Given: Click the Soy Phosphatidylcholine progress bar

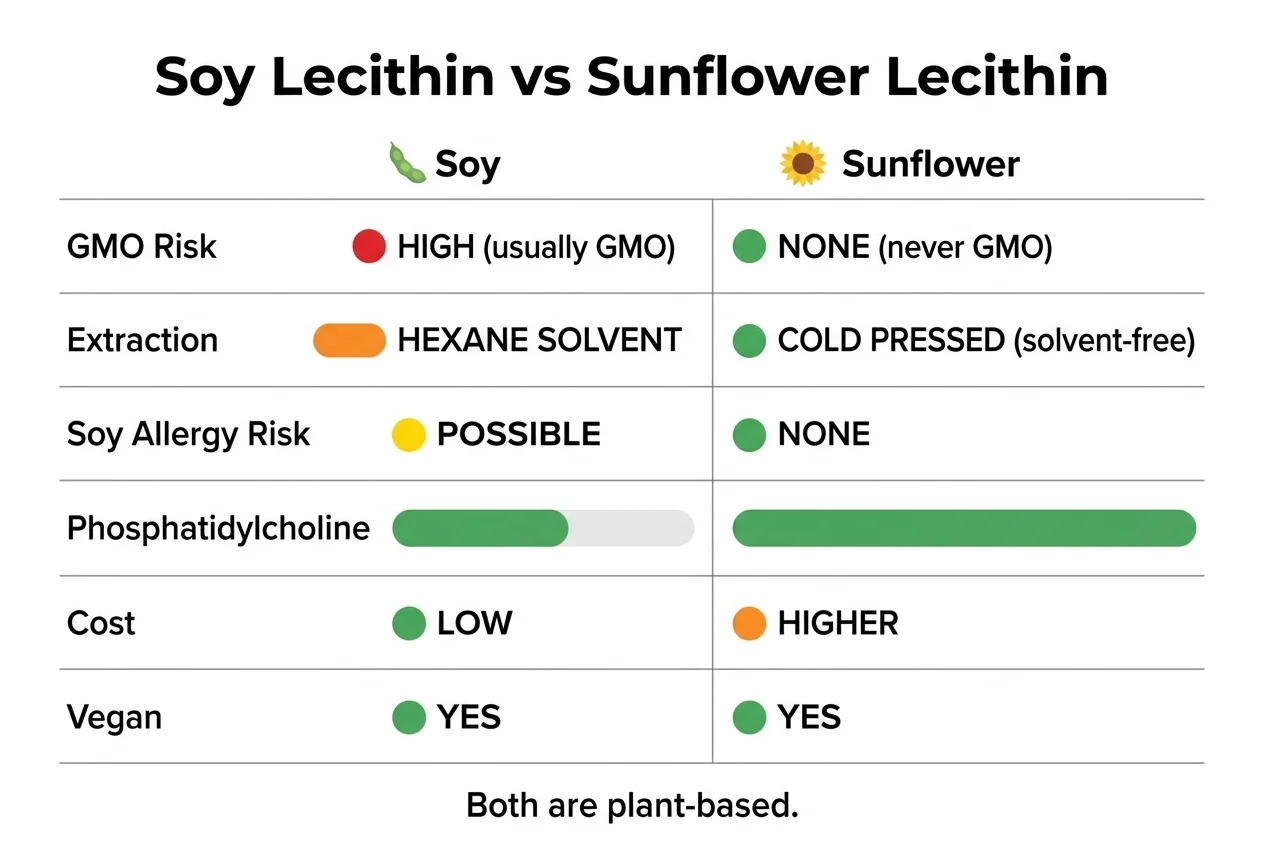Looking at the screenshot, I should [x=543, y=528].
